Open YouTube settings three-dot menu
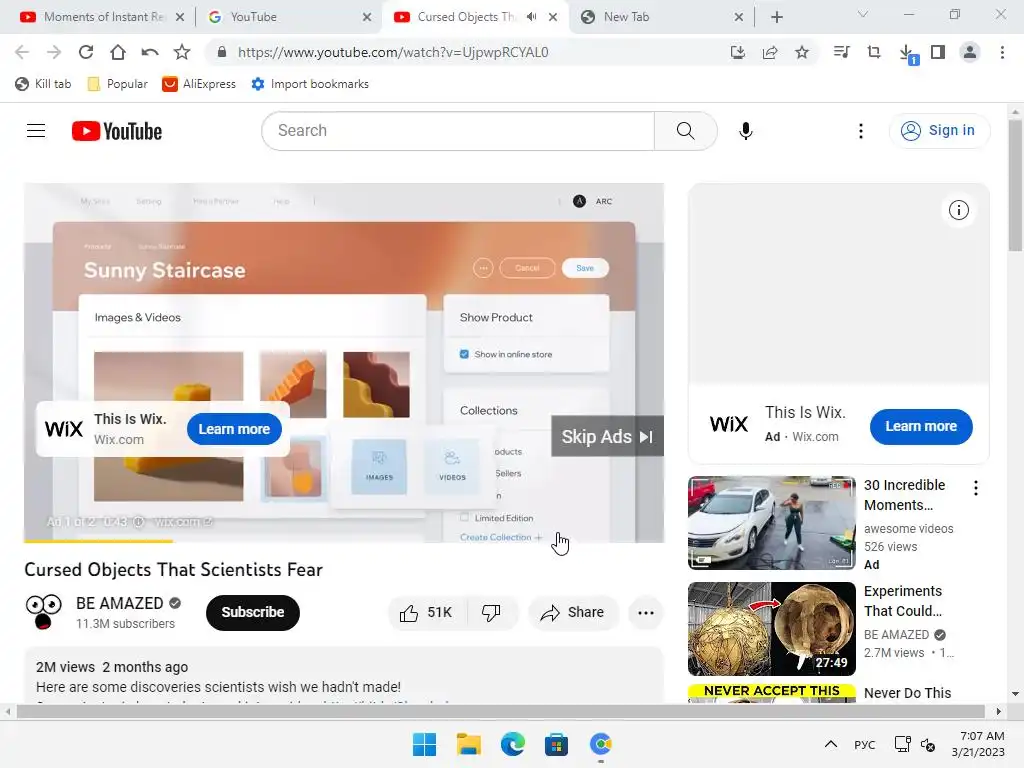 pyautogui.click(x=861, y=131)
